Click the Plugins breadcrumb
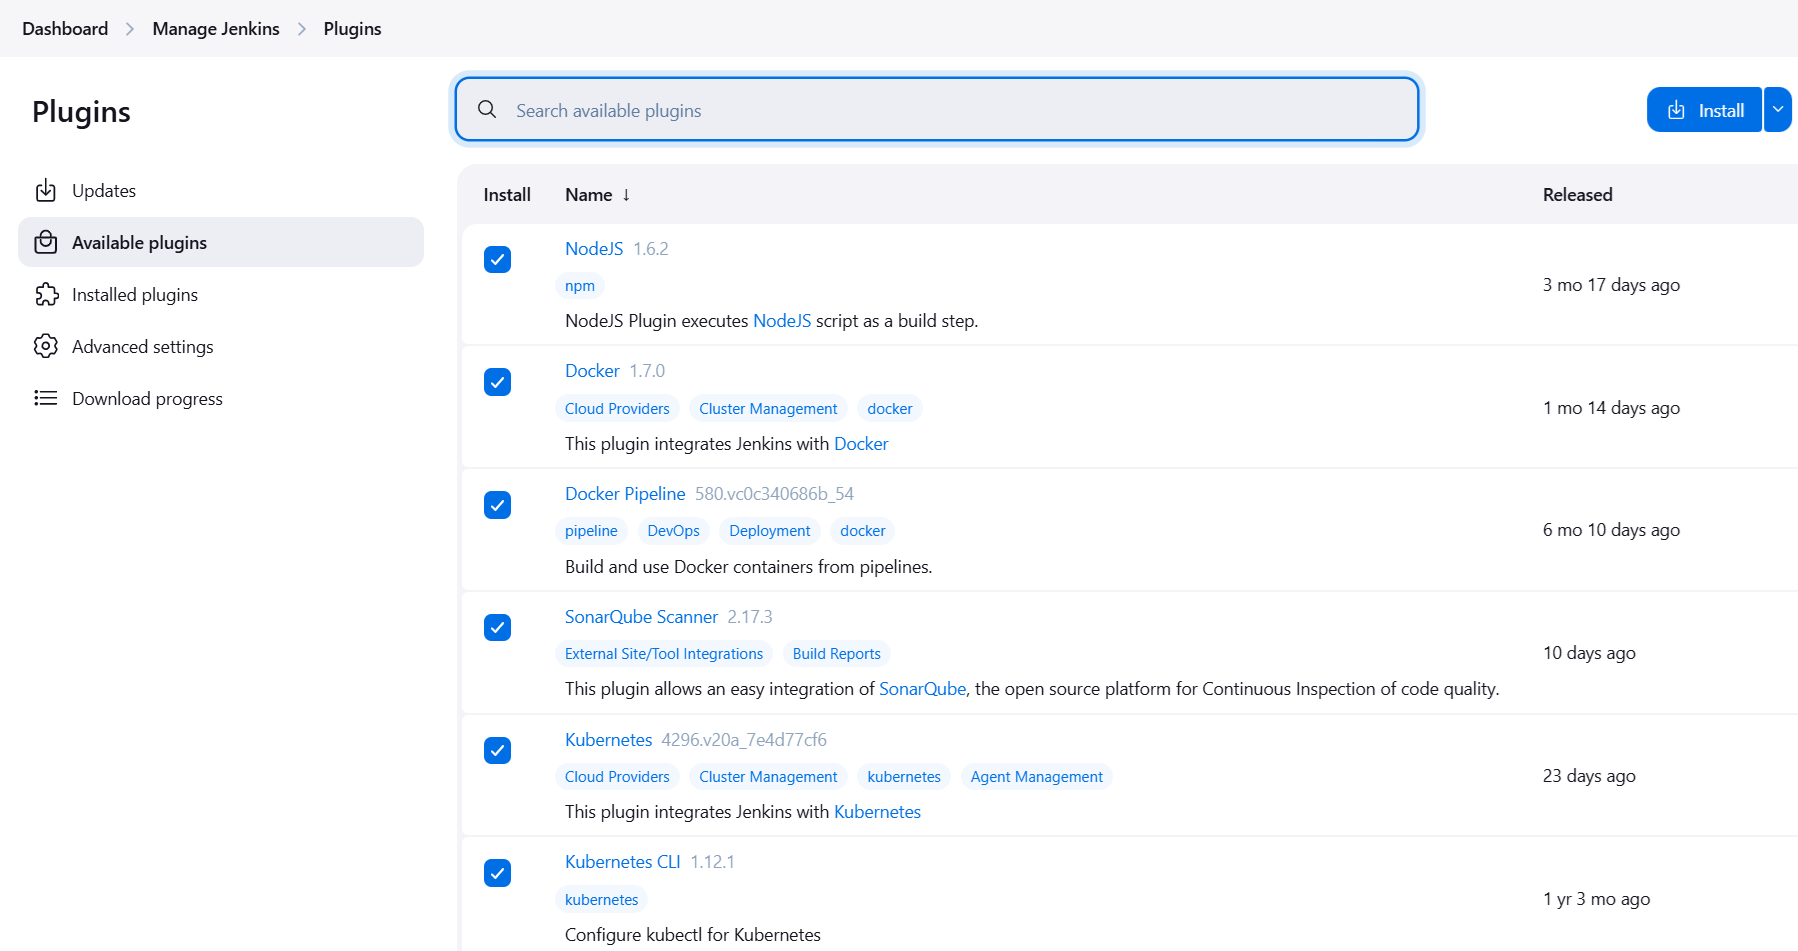The image size is (1798, 951). click(352, 29)
